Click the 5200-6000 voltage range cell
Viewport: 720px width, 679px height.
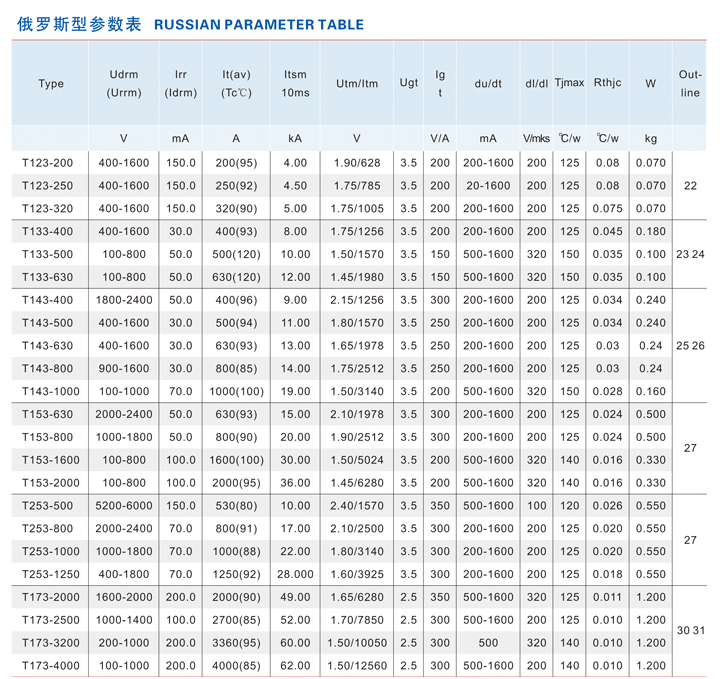(x=124, y=506)
